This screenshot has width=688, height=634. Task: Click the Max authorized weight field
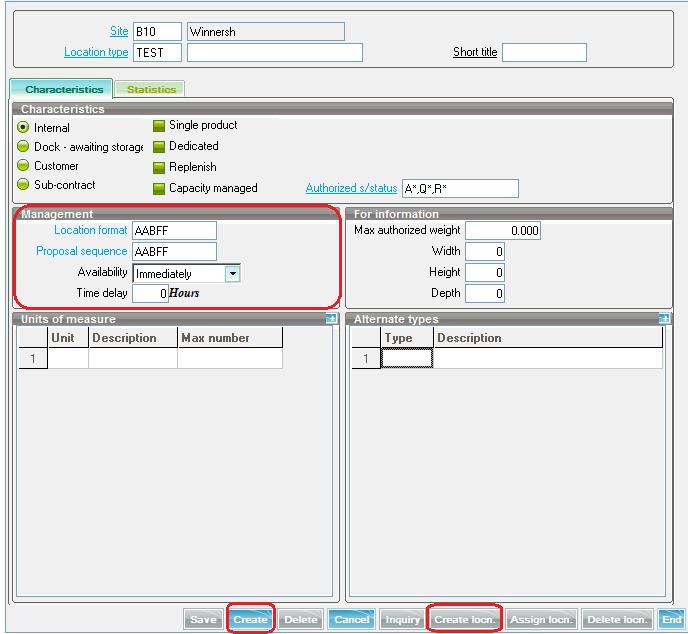click(x=503, y=230)
